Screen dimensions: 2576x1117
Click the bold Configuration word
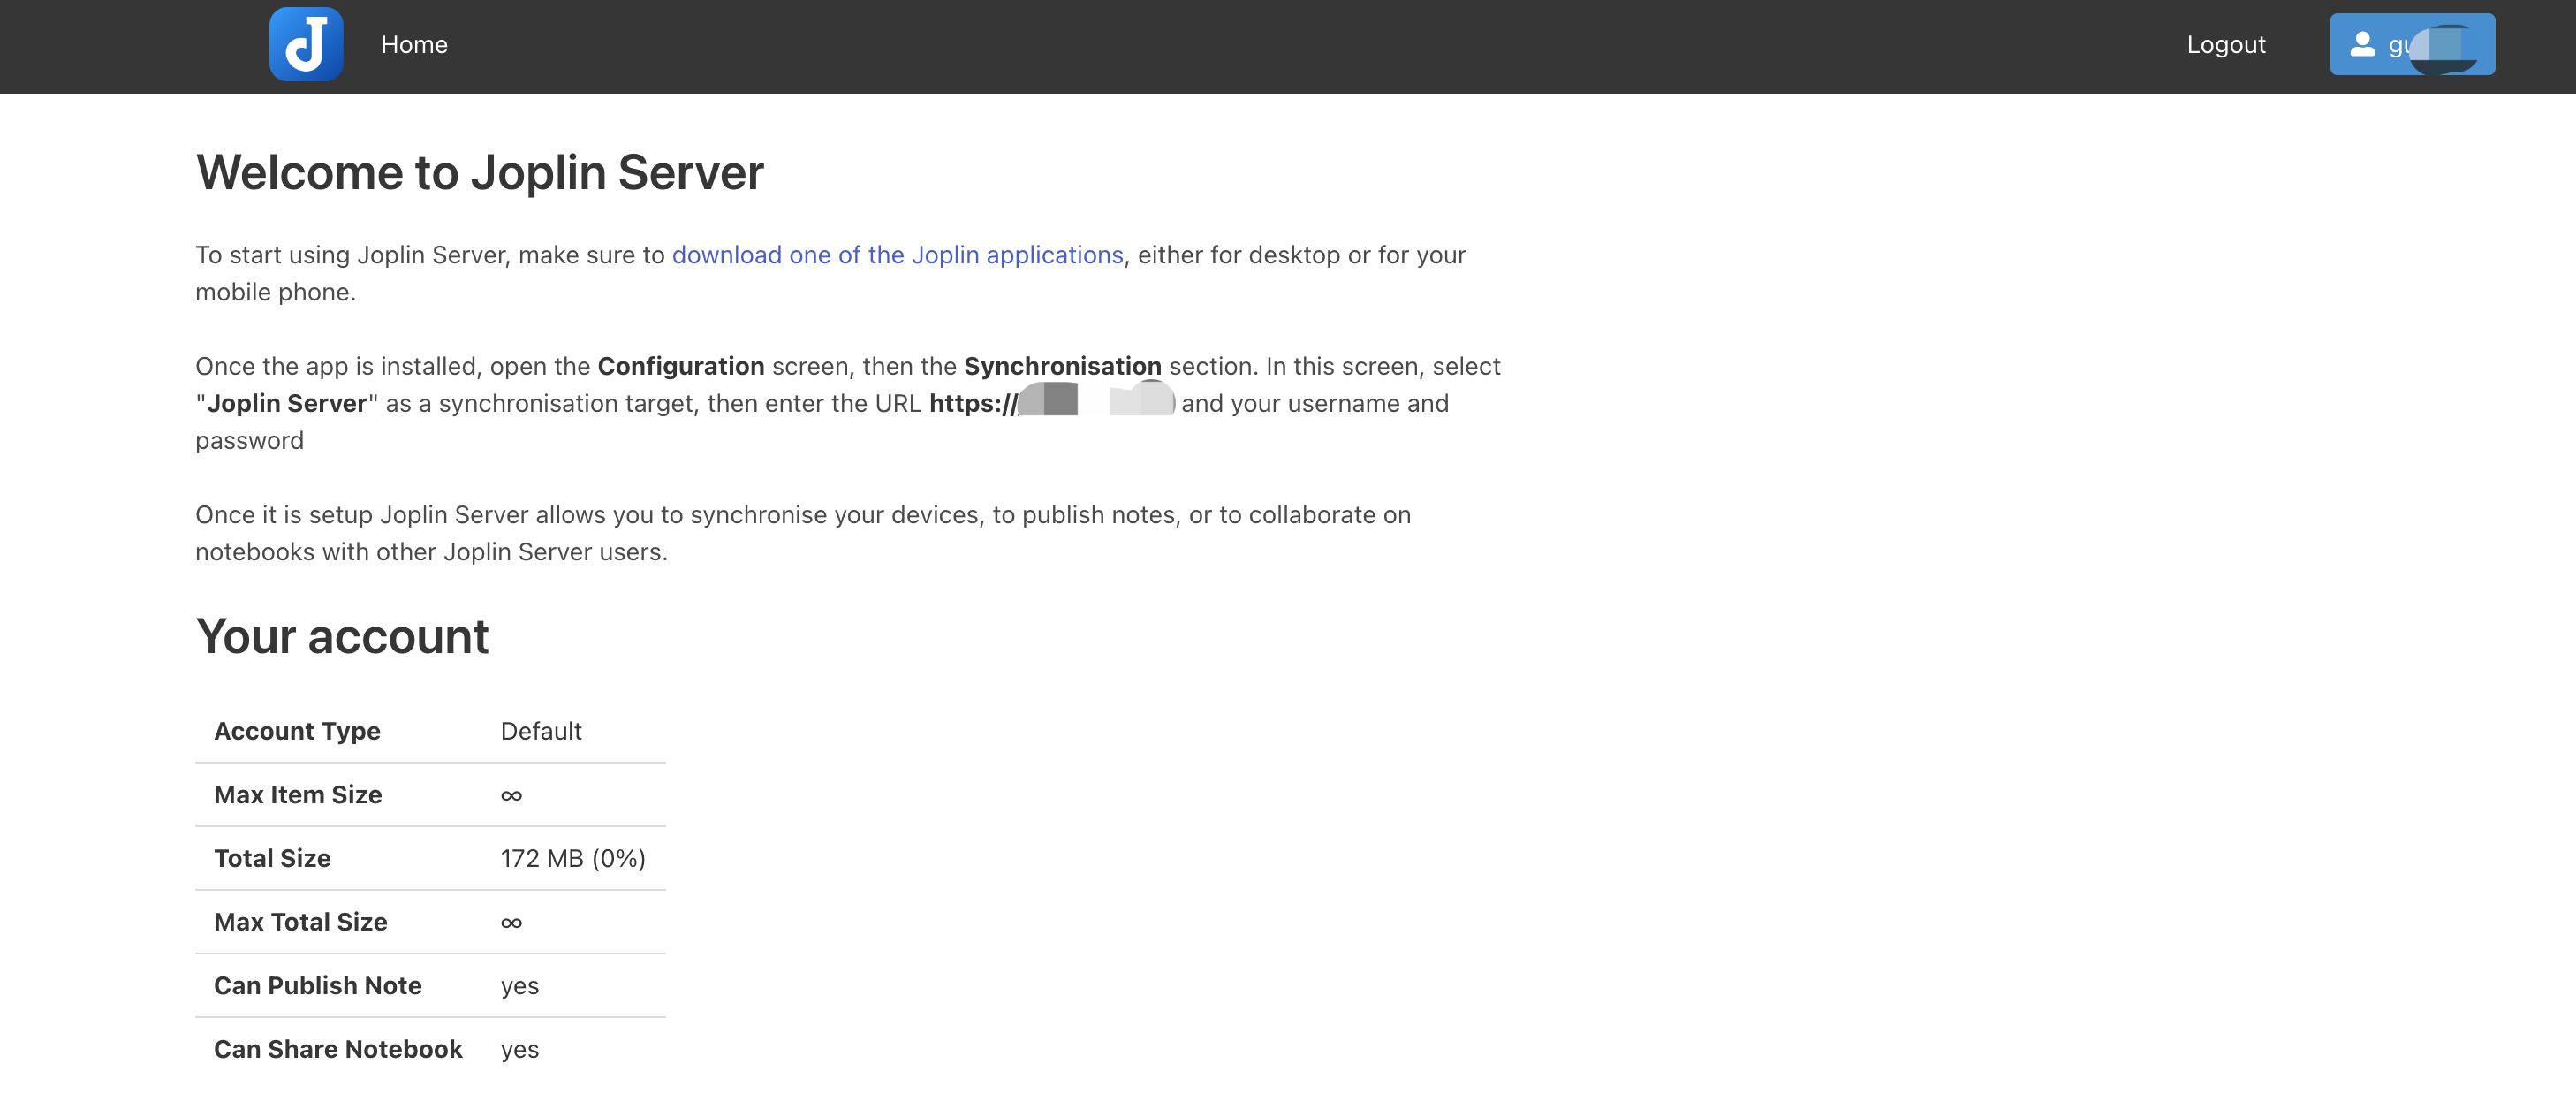680,366
